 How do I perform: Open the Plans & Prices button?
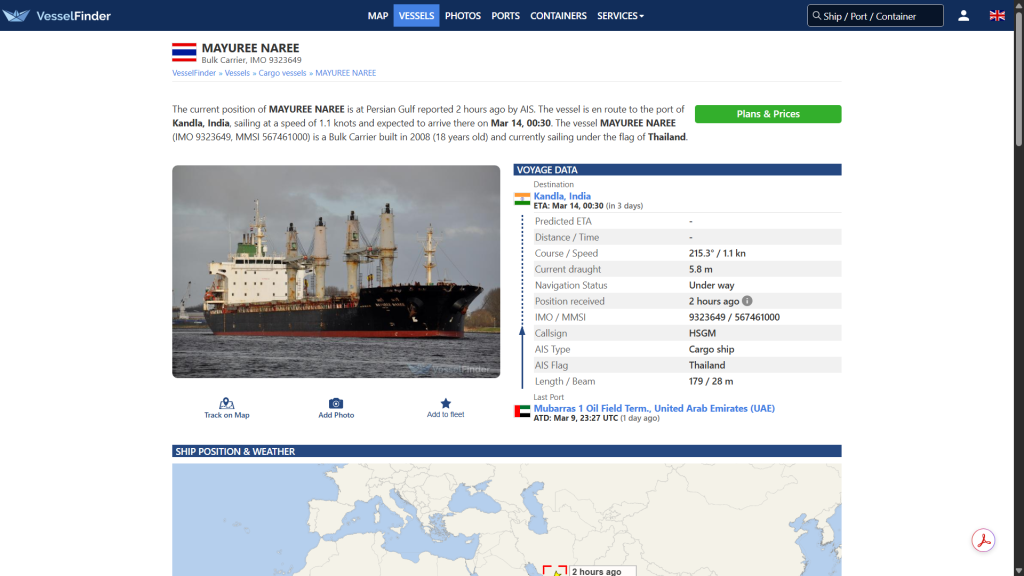point(767,114)
